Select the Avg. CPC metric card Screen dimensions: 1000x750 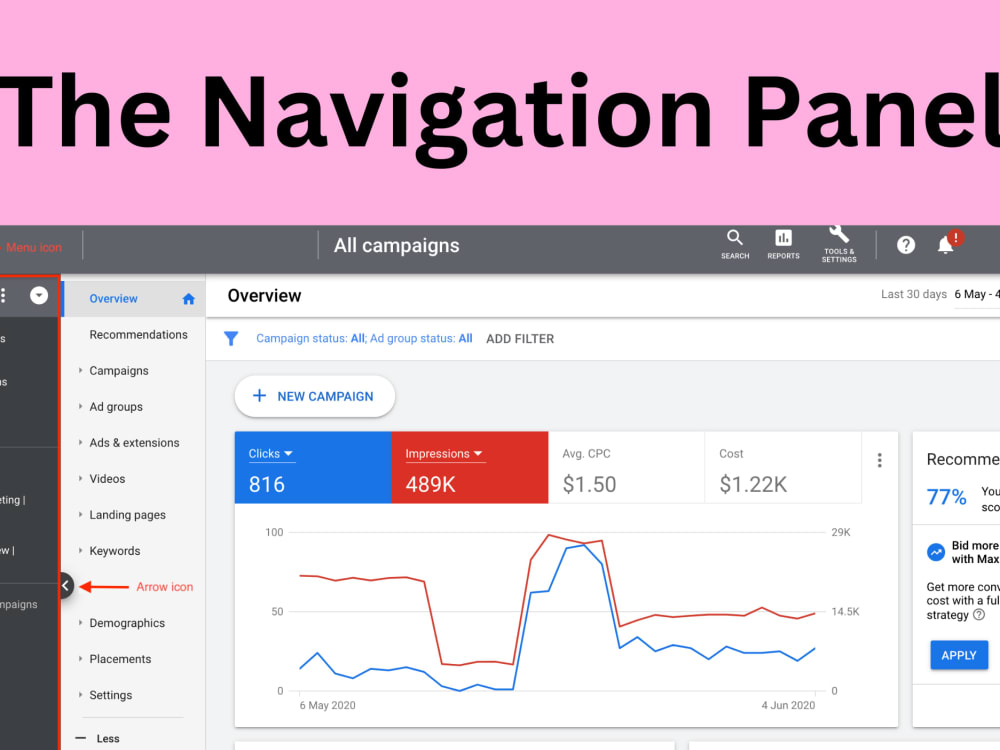pyautogui.click(x=626, y=467)
